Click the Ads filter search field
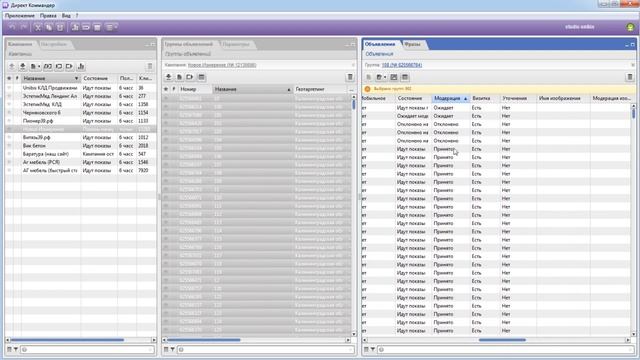This screenshot has height=360, width=640. [506, 349]
